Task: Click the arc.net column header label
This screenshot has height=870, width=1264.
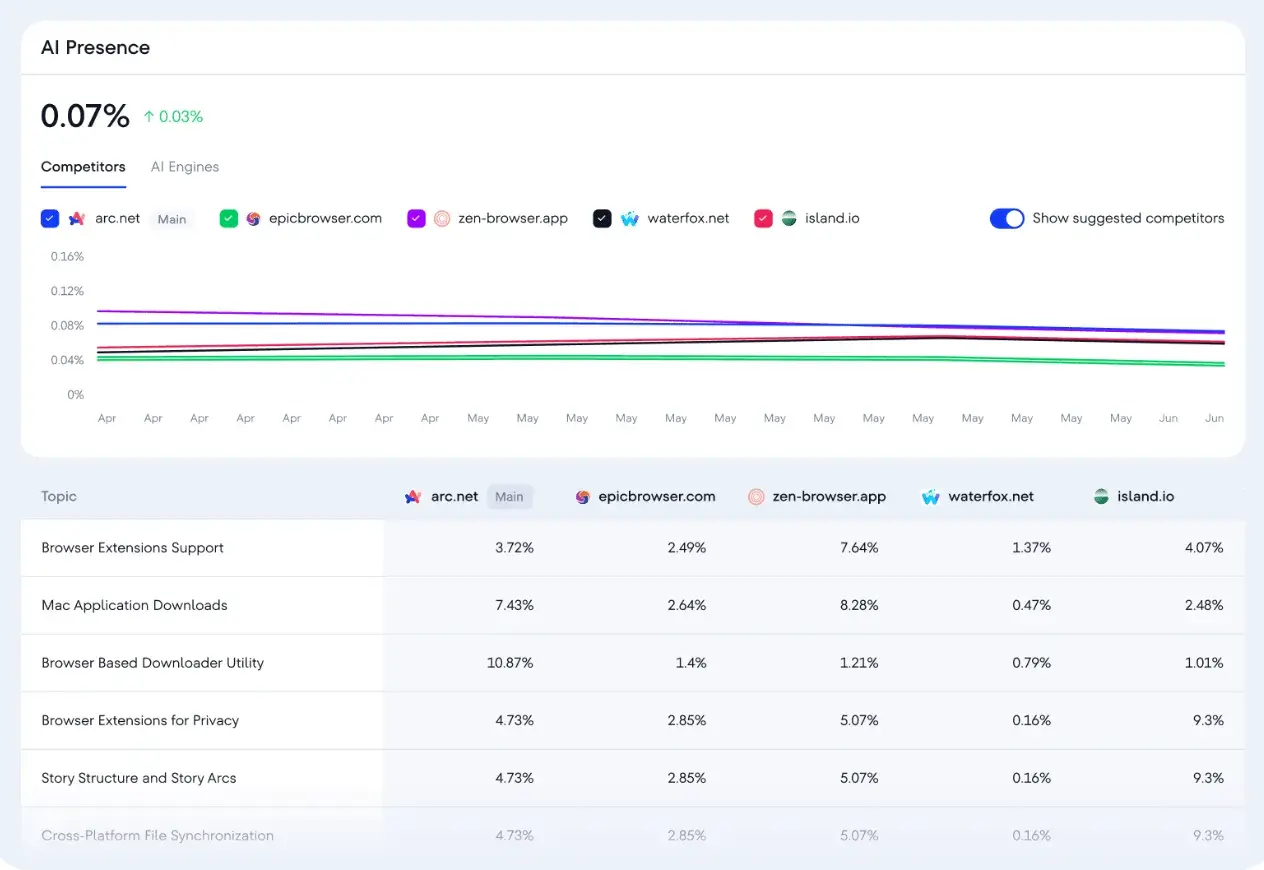Action: point(454,496)
